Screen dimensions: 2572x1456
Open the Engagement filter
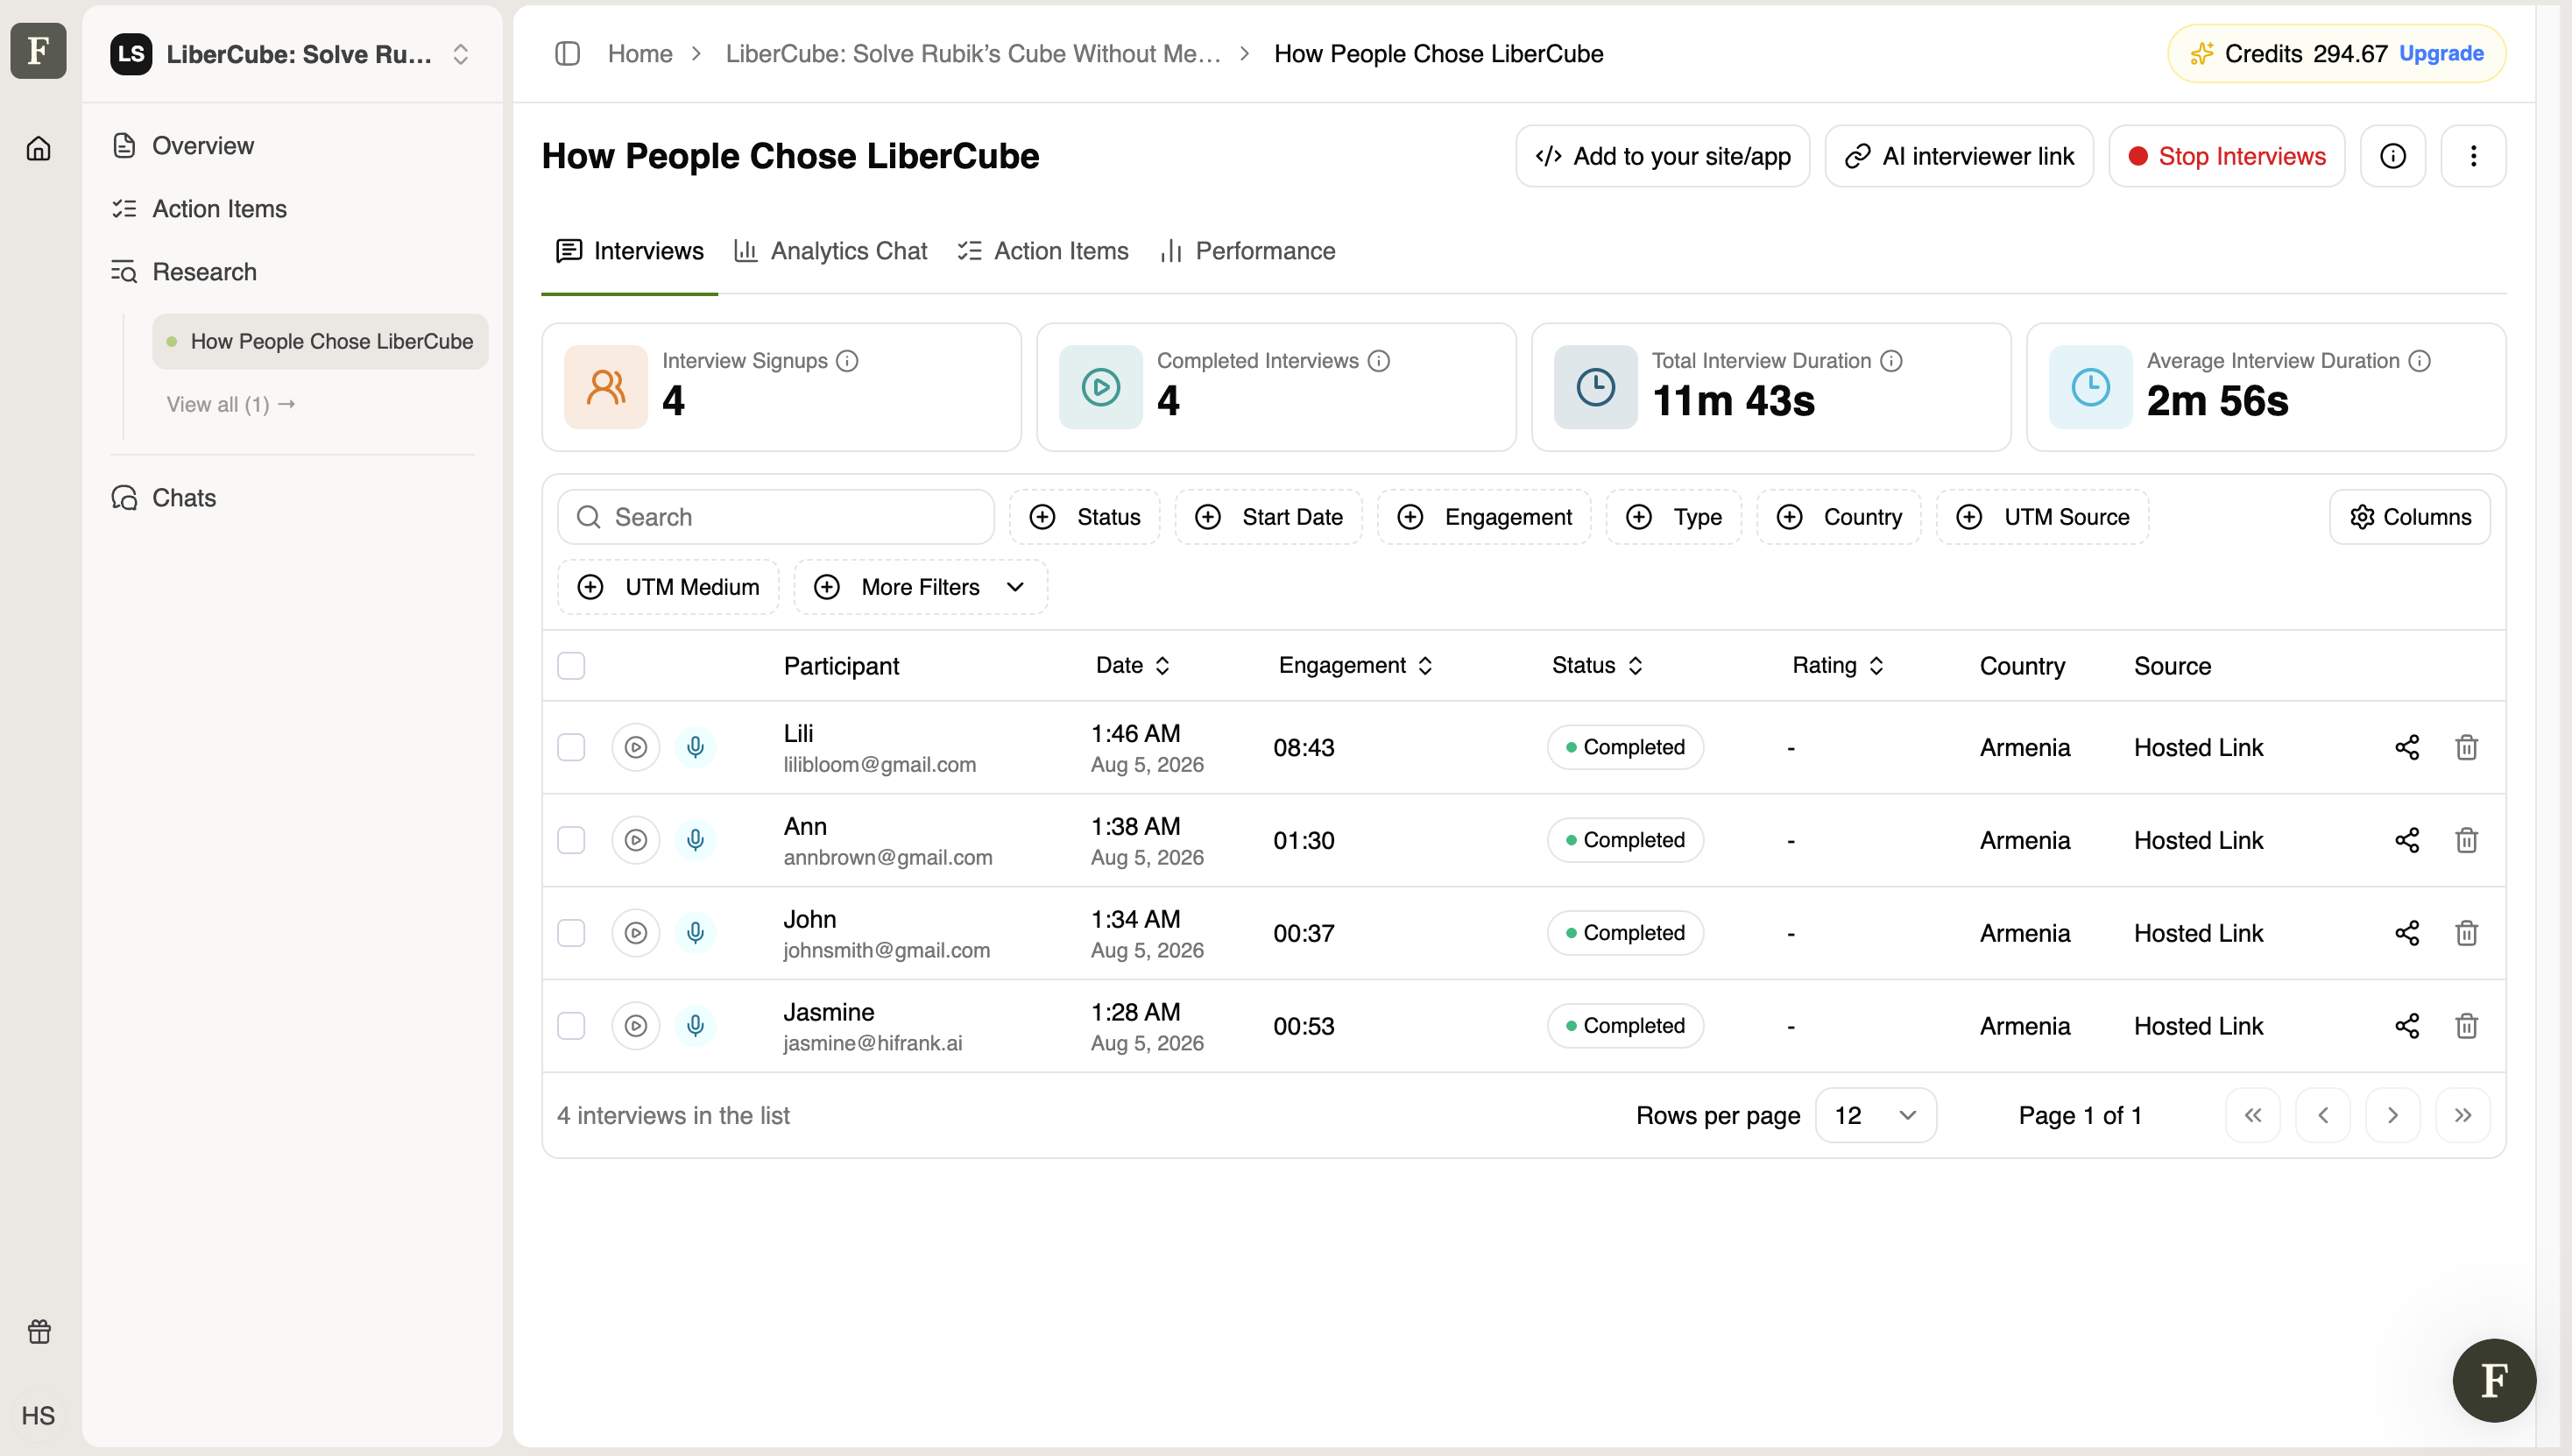pyautogui.click(x=1484, y=517)
